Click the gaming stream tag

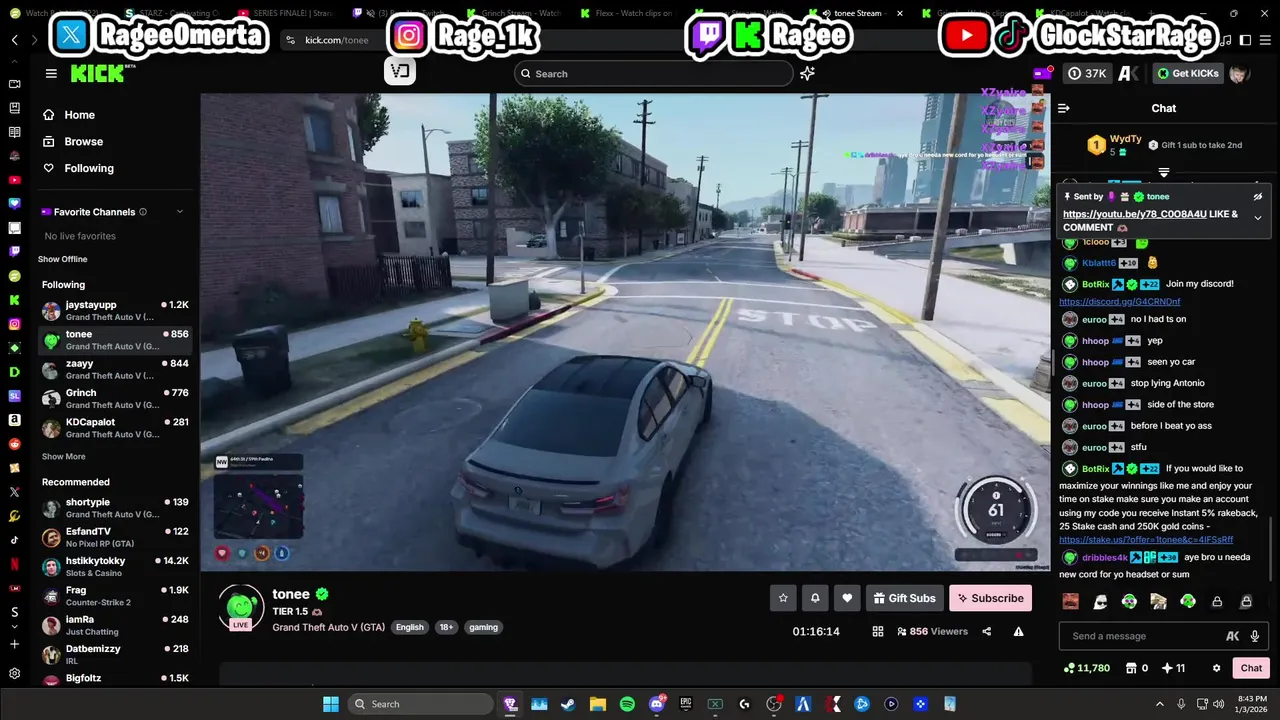[483, 627]
